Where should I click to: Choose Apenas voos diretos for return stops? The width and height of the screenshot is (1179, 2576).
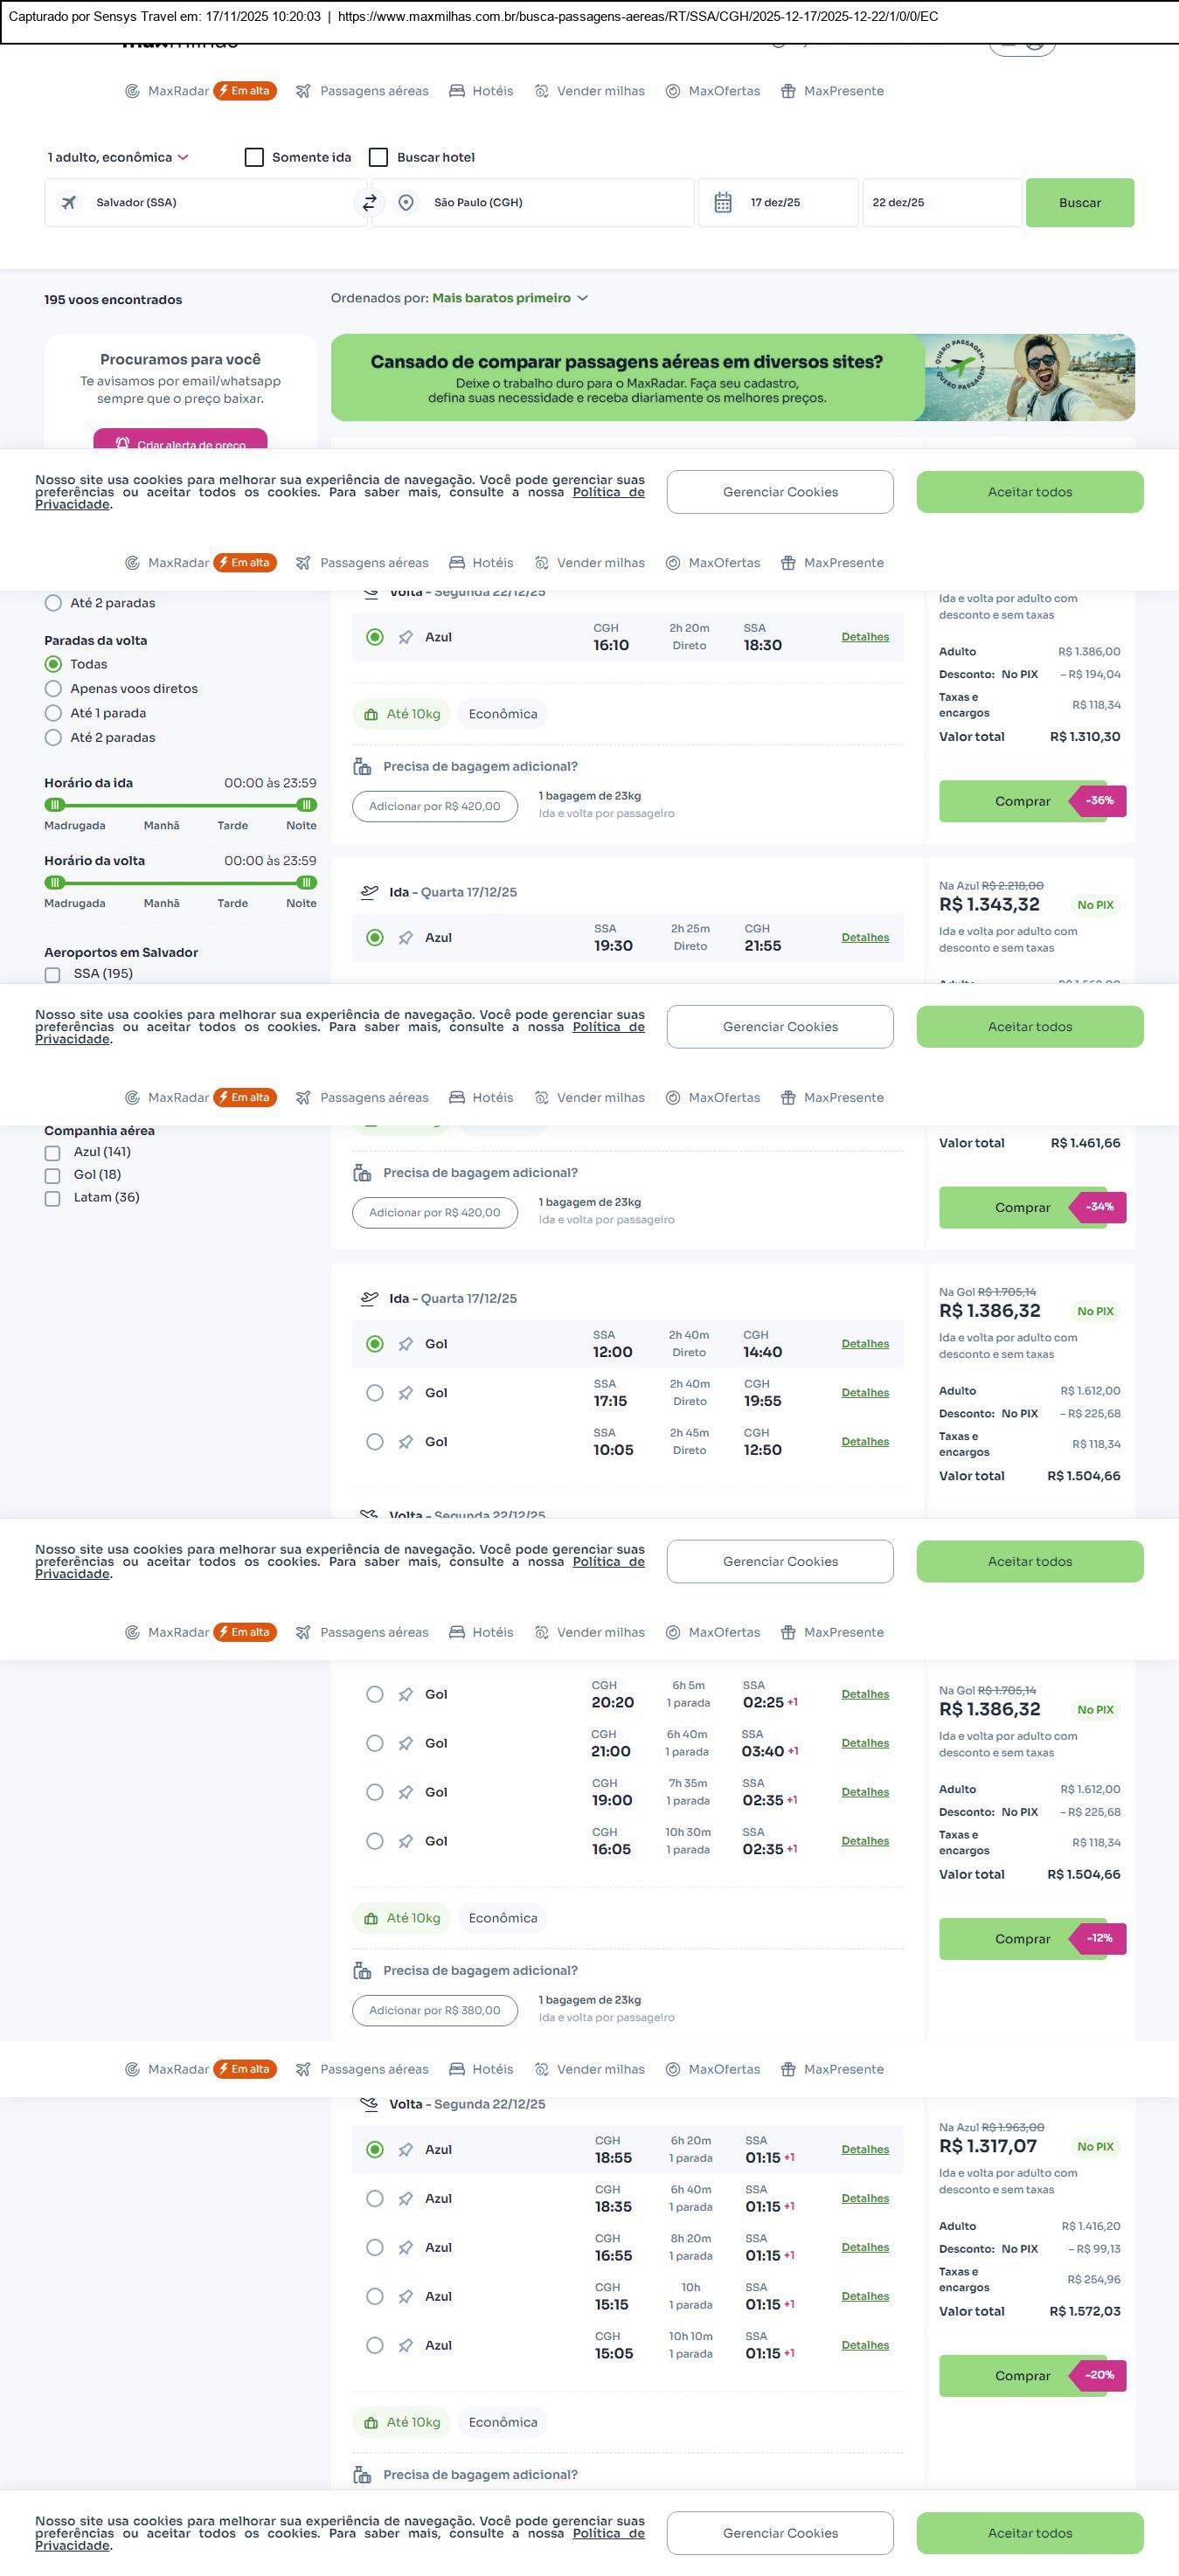point(54,689)
